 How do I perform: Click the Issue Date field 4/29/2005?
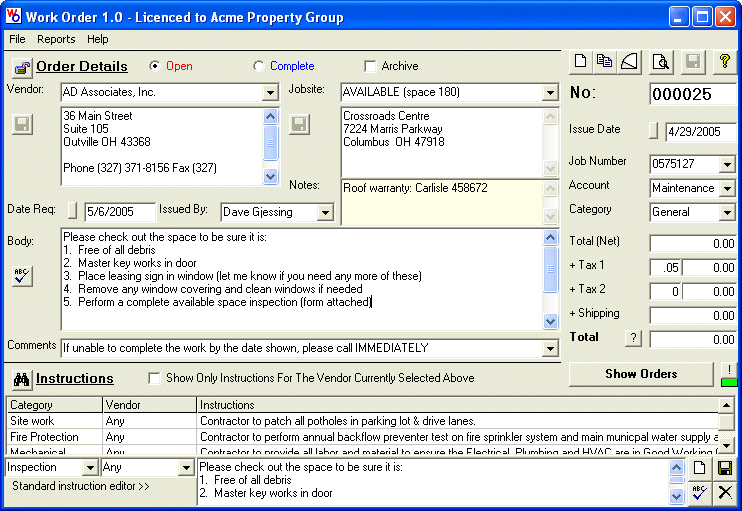click(x=701, y=132)
